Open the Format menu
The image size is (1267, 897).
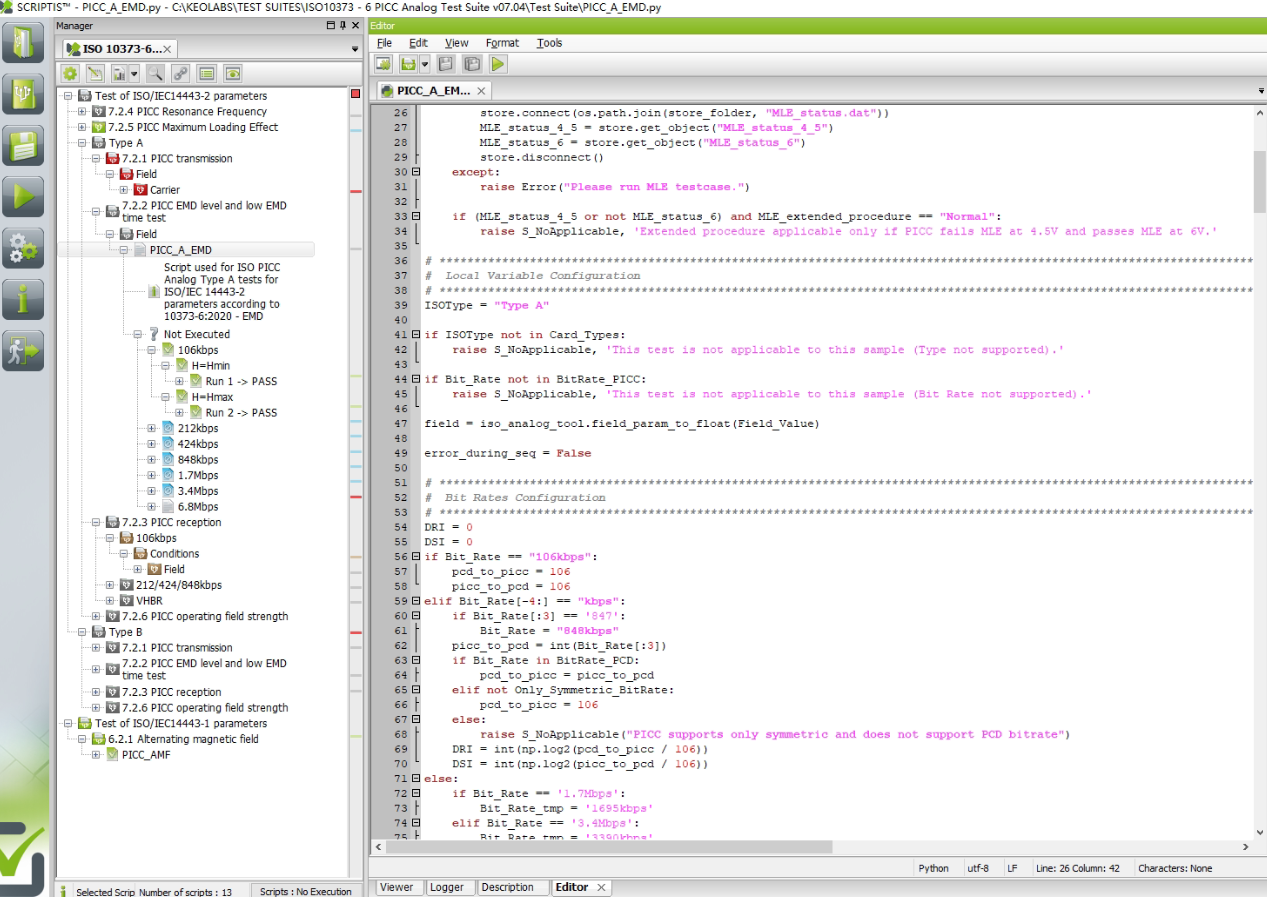coord(502,43)
